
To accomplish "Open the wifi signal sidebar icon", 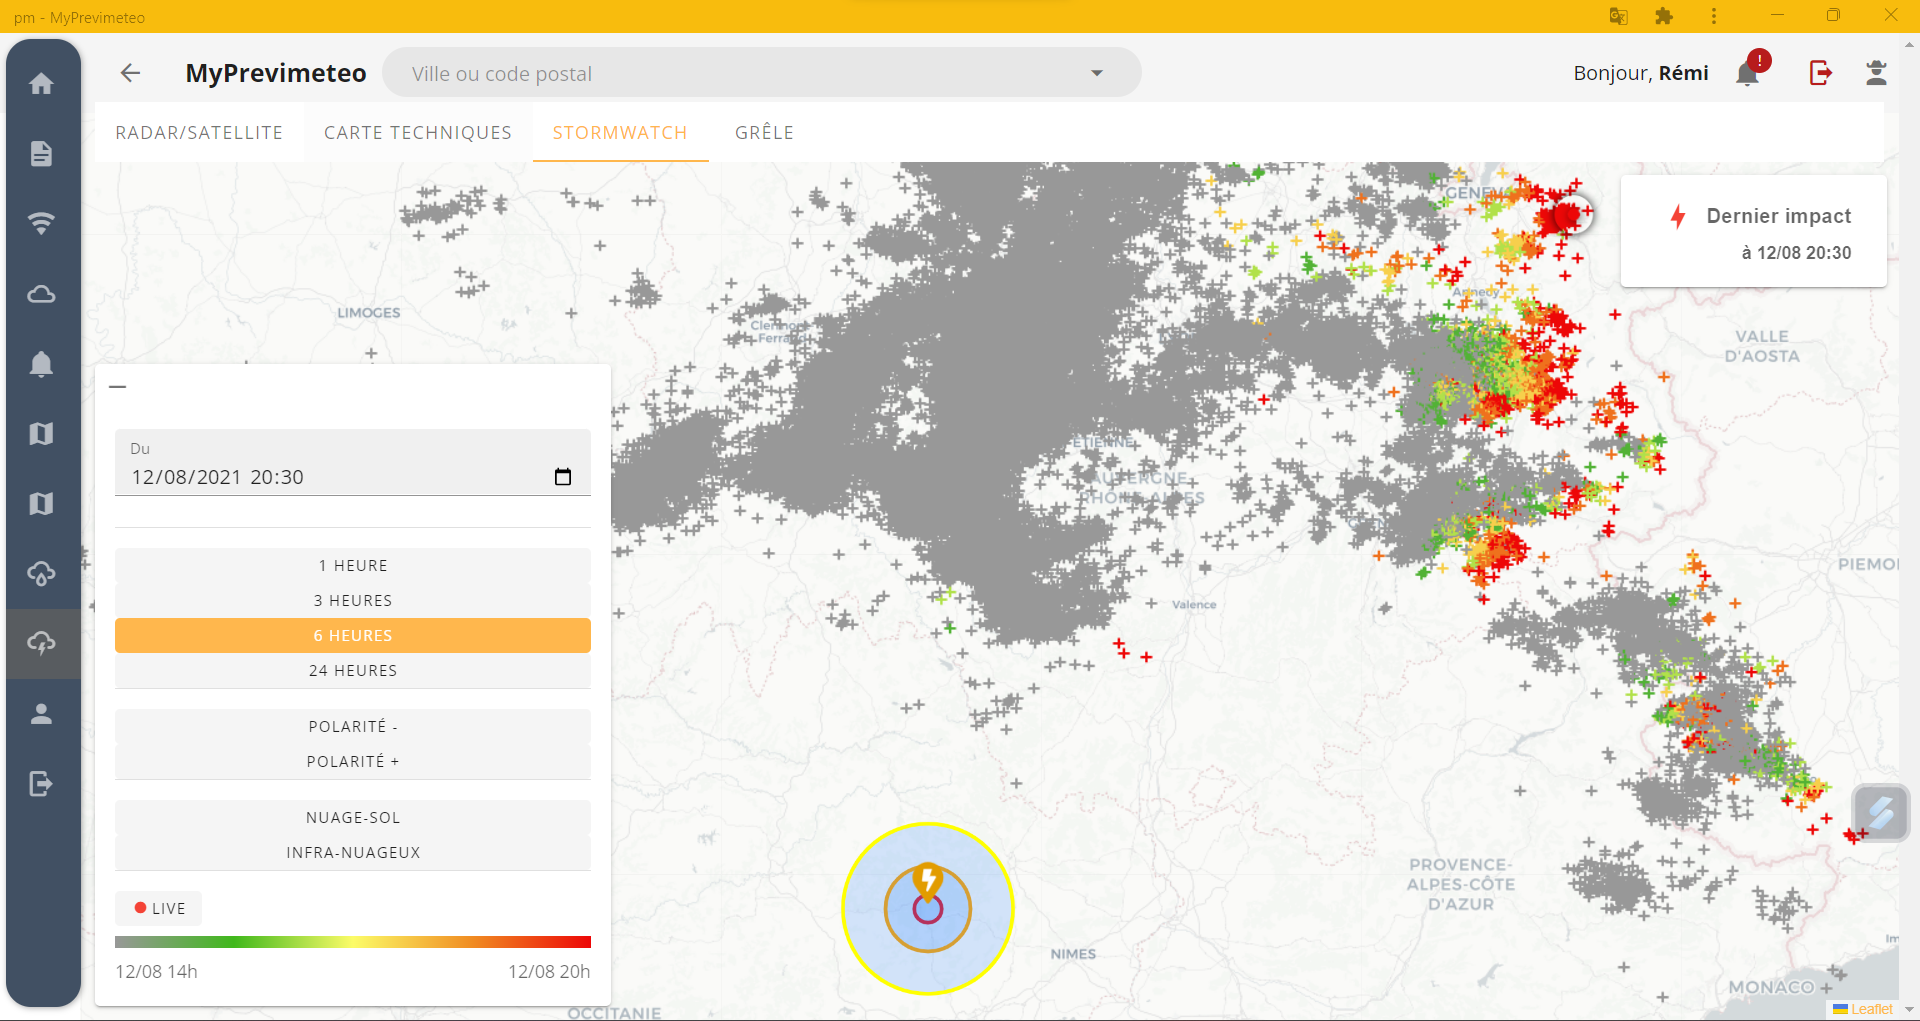I will [41, 223].
